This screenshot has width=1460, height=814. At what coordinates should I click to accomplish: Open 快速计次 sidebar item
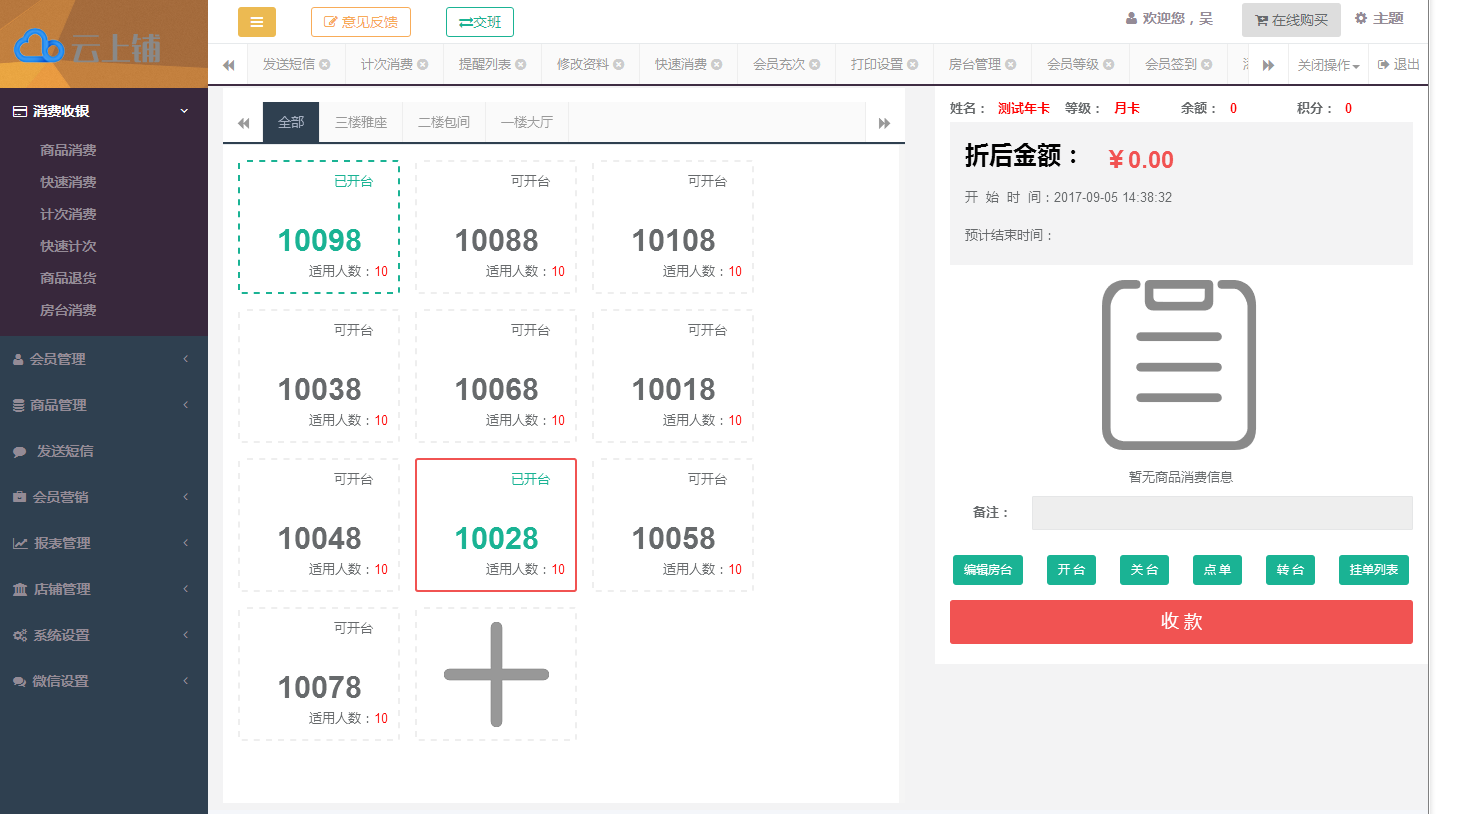coord(68,246)
